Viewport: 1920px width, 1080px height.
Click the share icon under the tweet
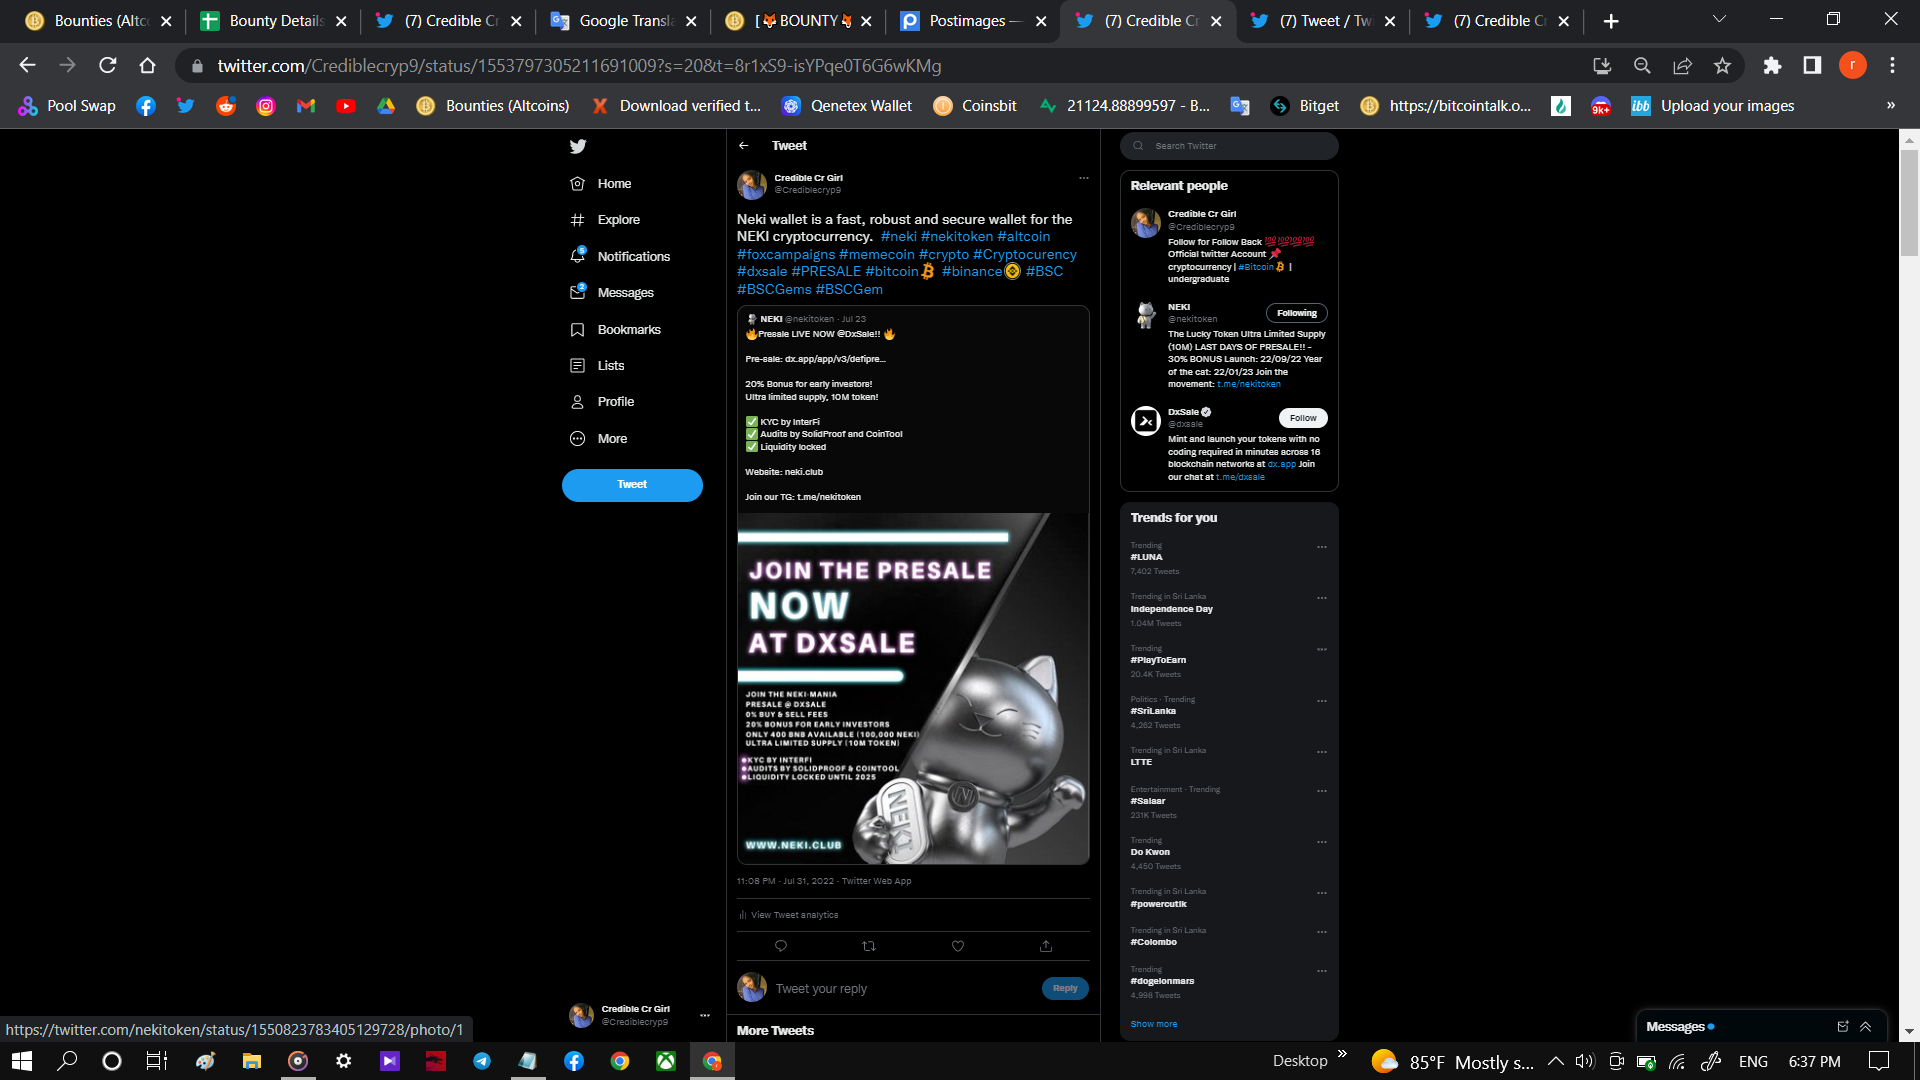(1046, 946)
